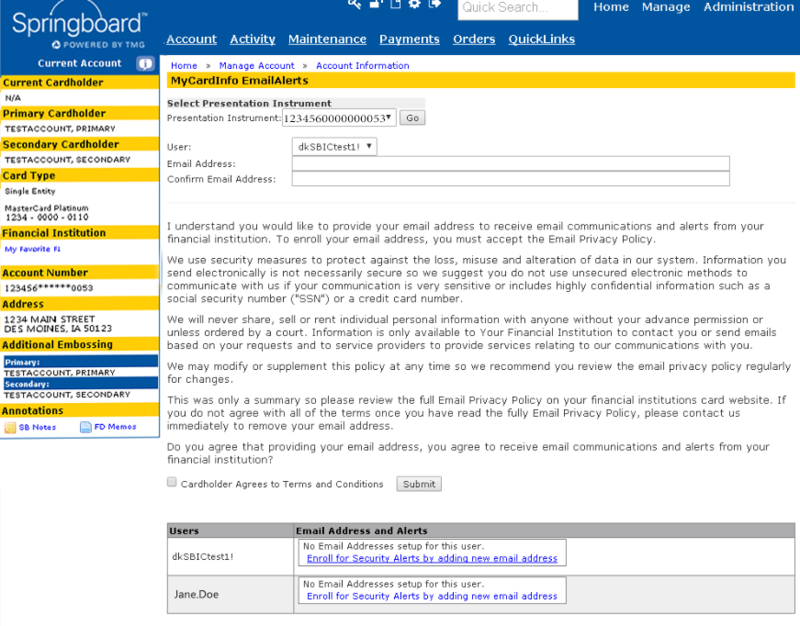This screenshot has width=800, height=626.
Task: Open the Payments menu
Action: tap(409, 39)
